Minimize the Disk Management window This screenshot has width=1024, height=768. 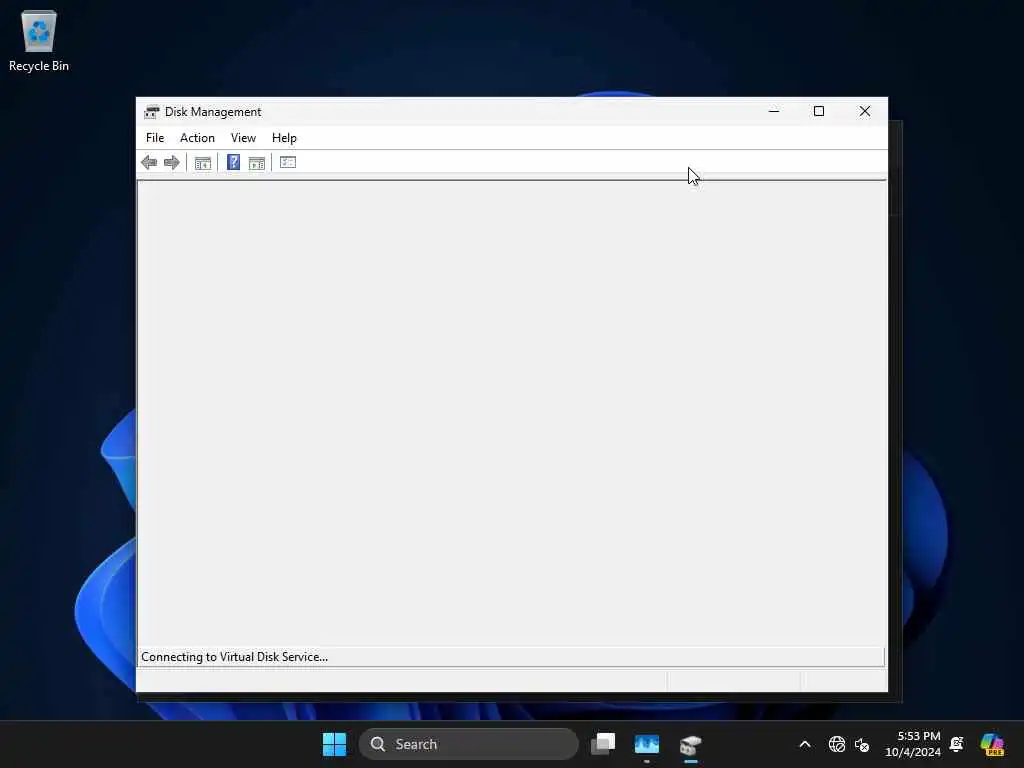[x=774, y=111]
